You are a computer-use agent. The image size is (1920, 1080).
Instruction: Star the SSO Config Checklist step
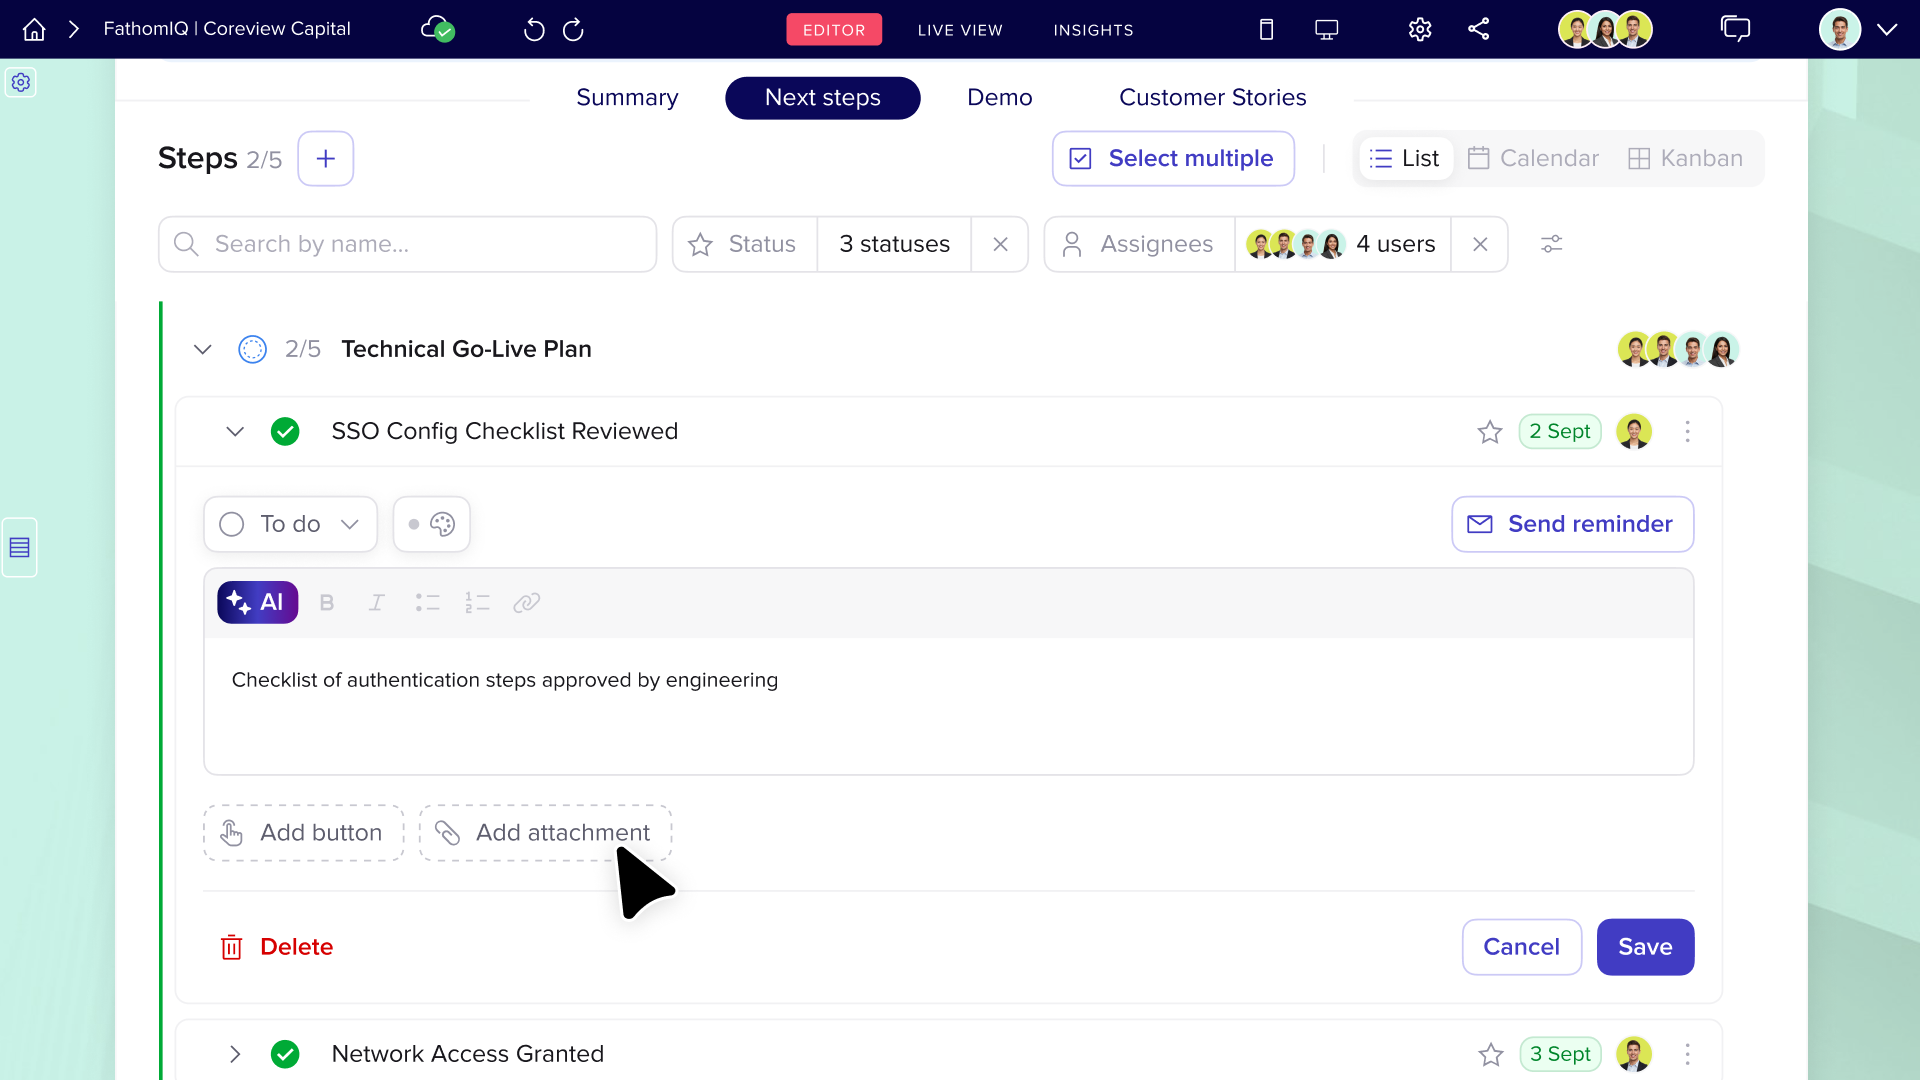(x=1490, y=432)
